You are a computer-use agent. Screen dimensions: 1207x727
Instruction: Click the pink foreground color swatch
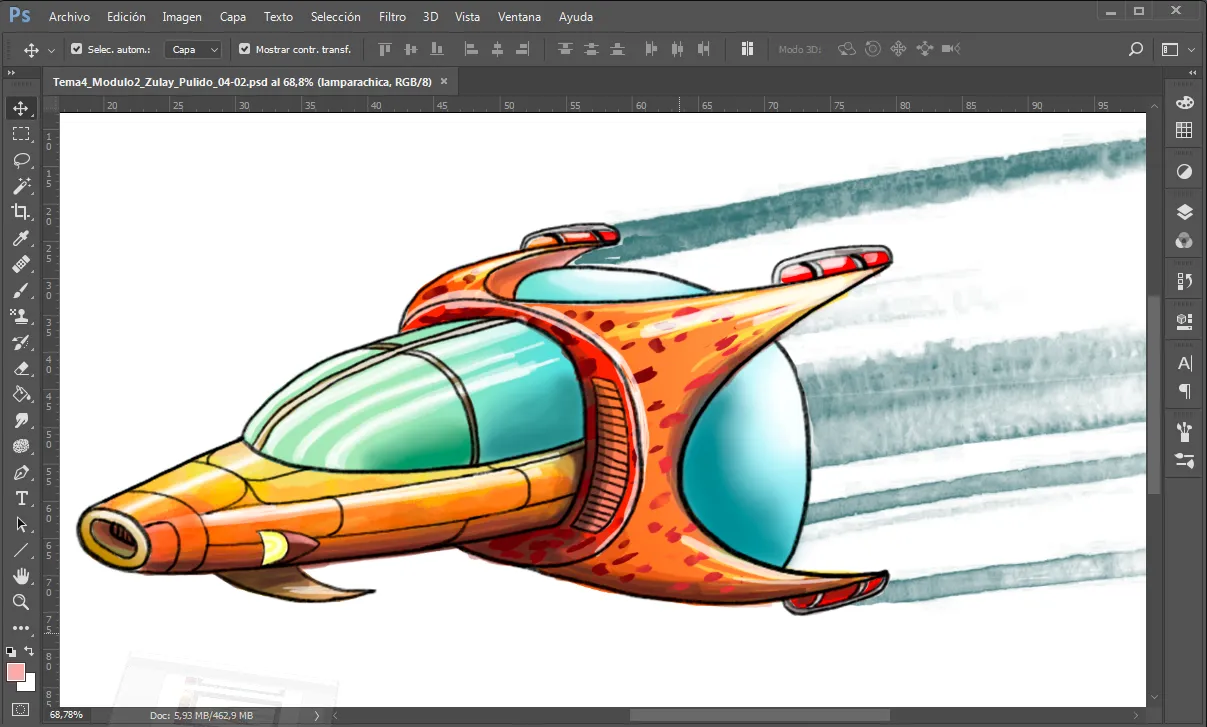15,672
